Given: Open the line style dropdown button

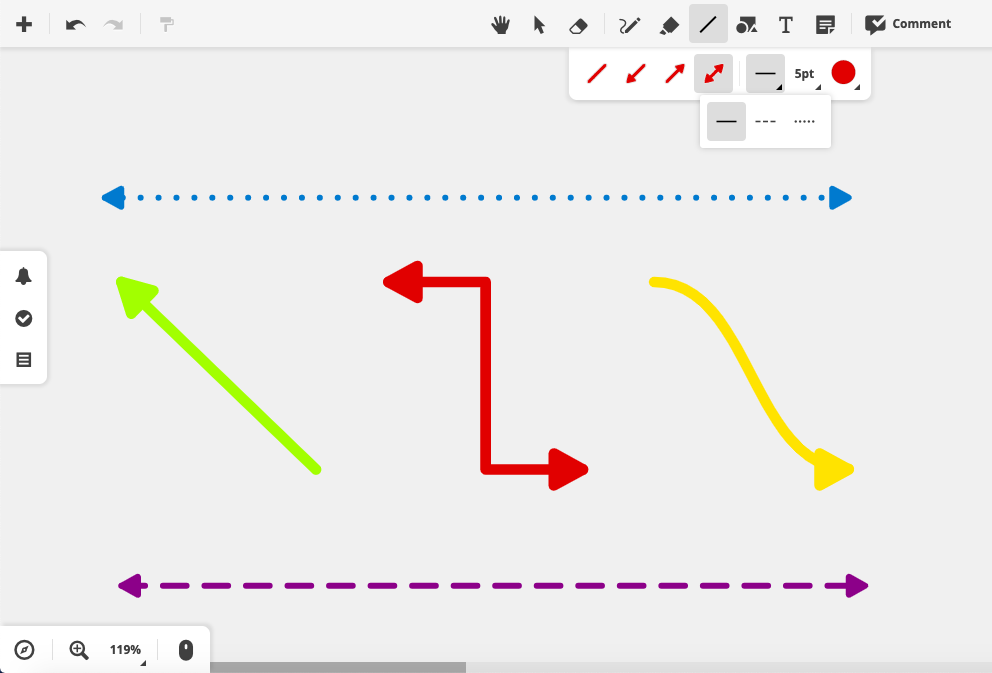Looking at the screenshot, I should (x=766, y=73).
